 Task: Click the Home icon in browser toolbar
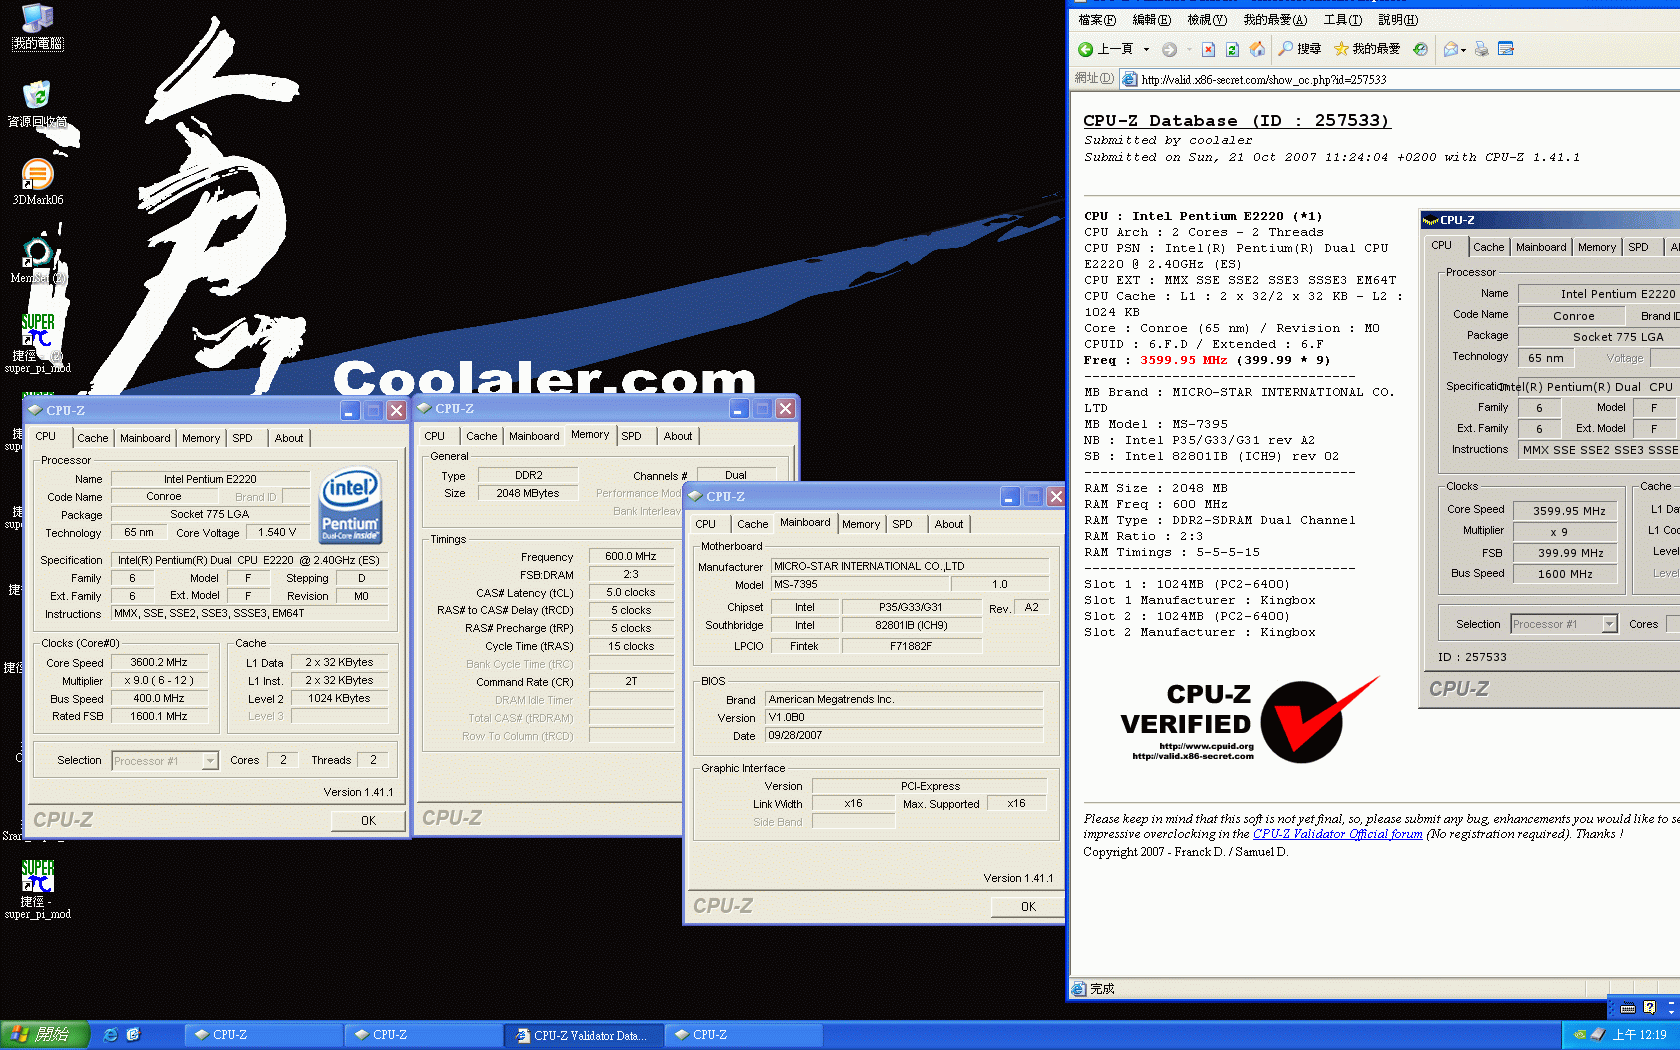[1257, 49]
